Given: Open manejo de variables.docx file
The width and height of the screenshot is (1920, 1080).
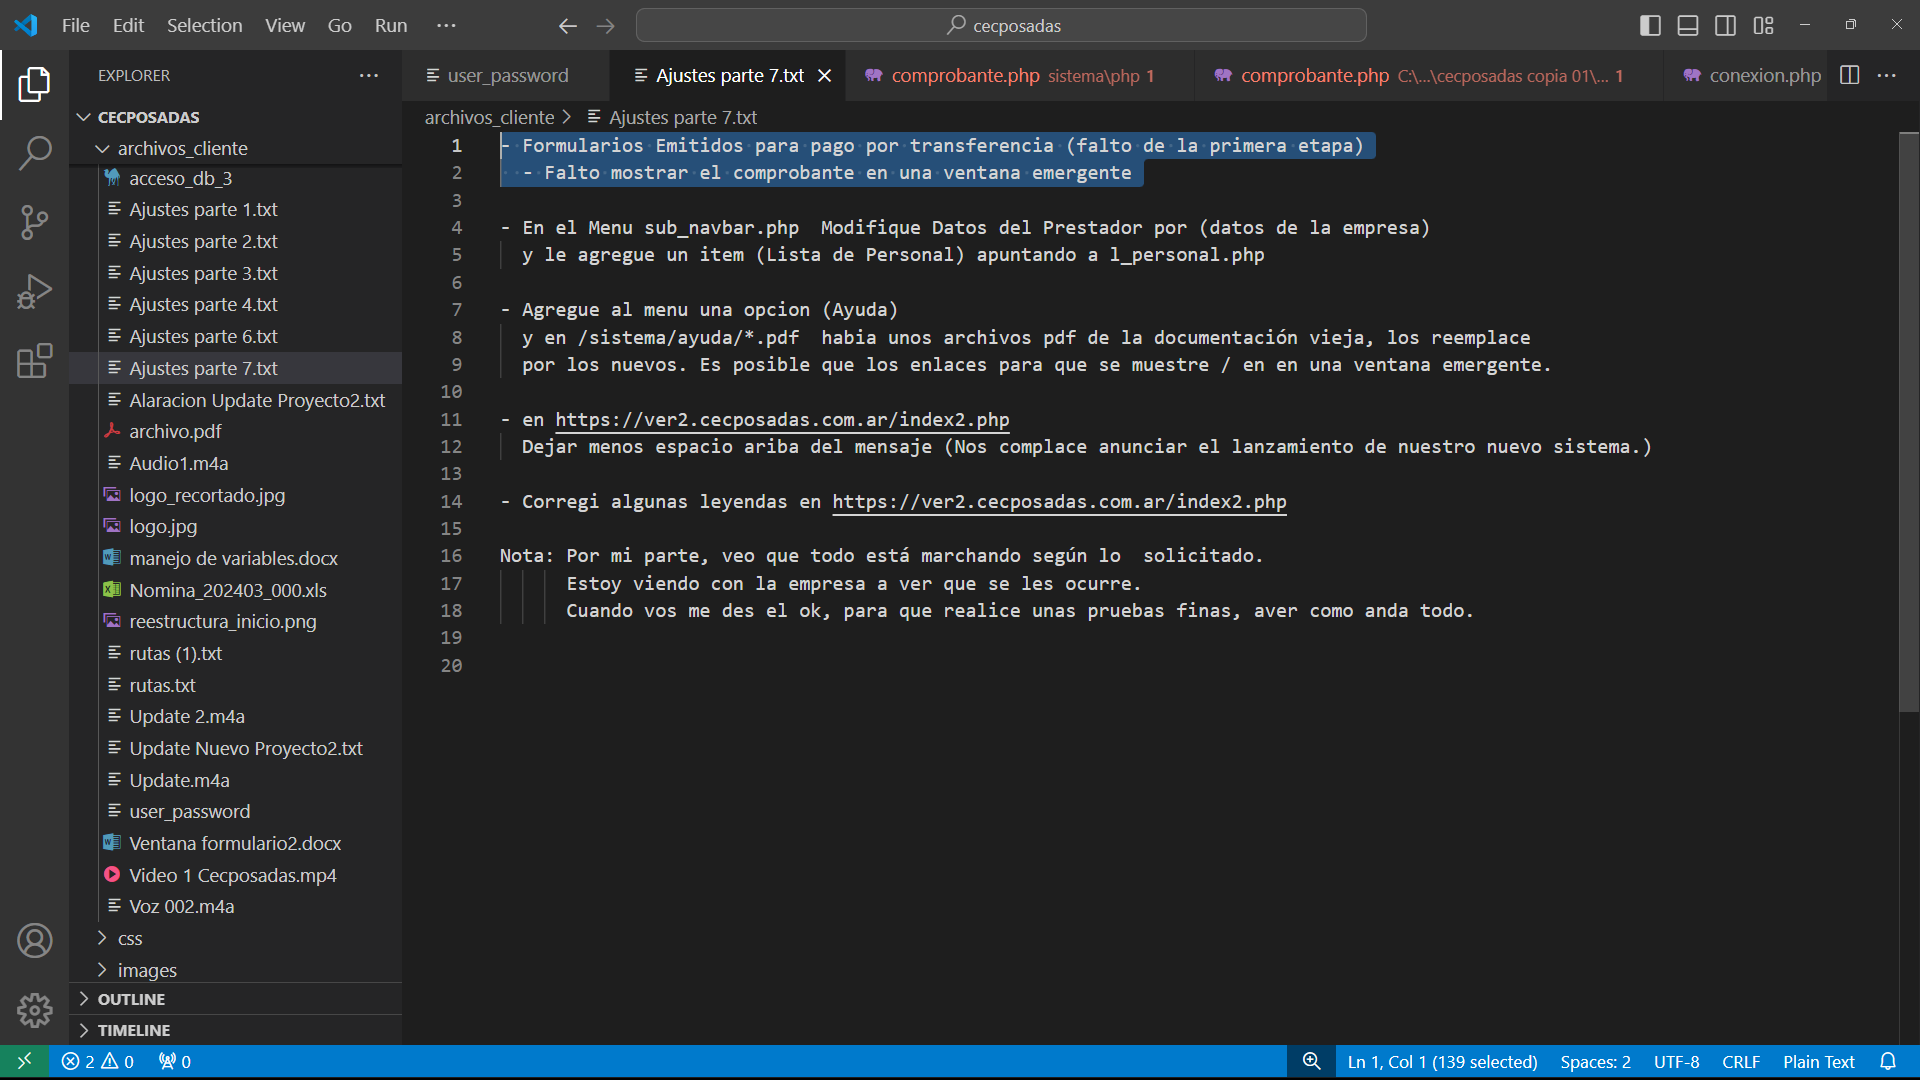Looking at the screenshot, I should coord(236,558).
